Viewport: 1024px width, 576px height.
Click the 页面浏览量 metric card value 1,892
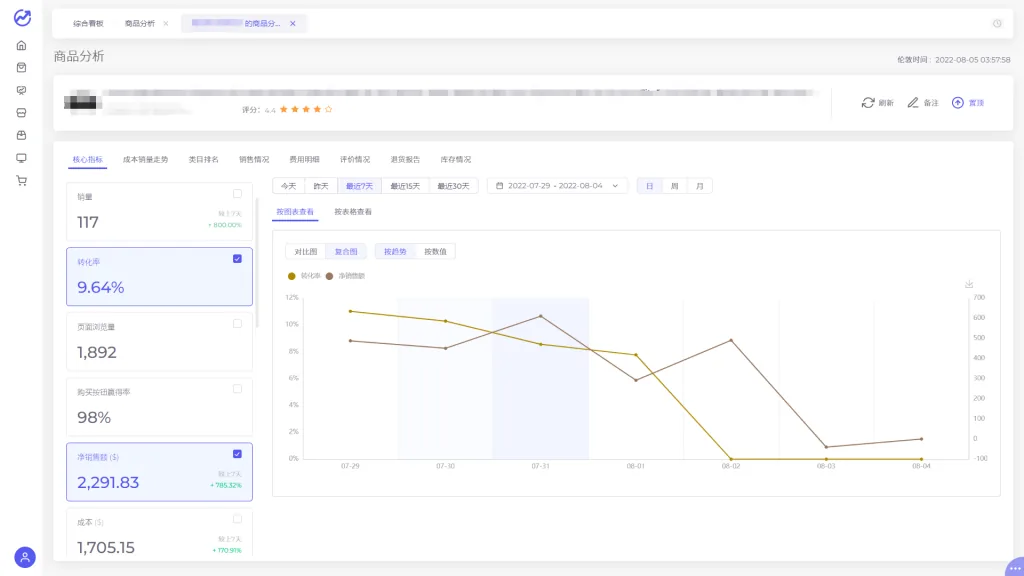(x=97, y=353)
